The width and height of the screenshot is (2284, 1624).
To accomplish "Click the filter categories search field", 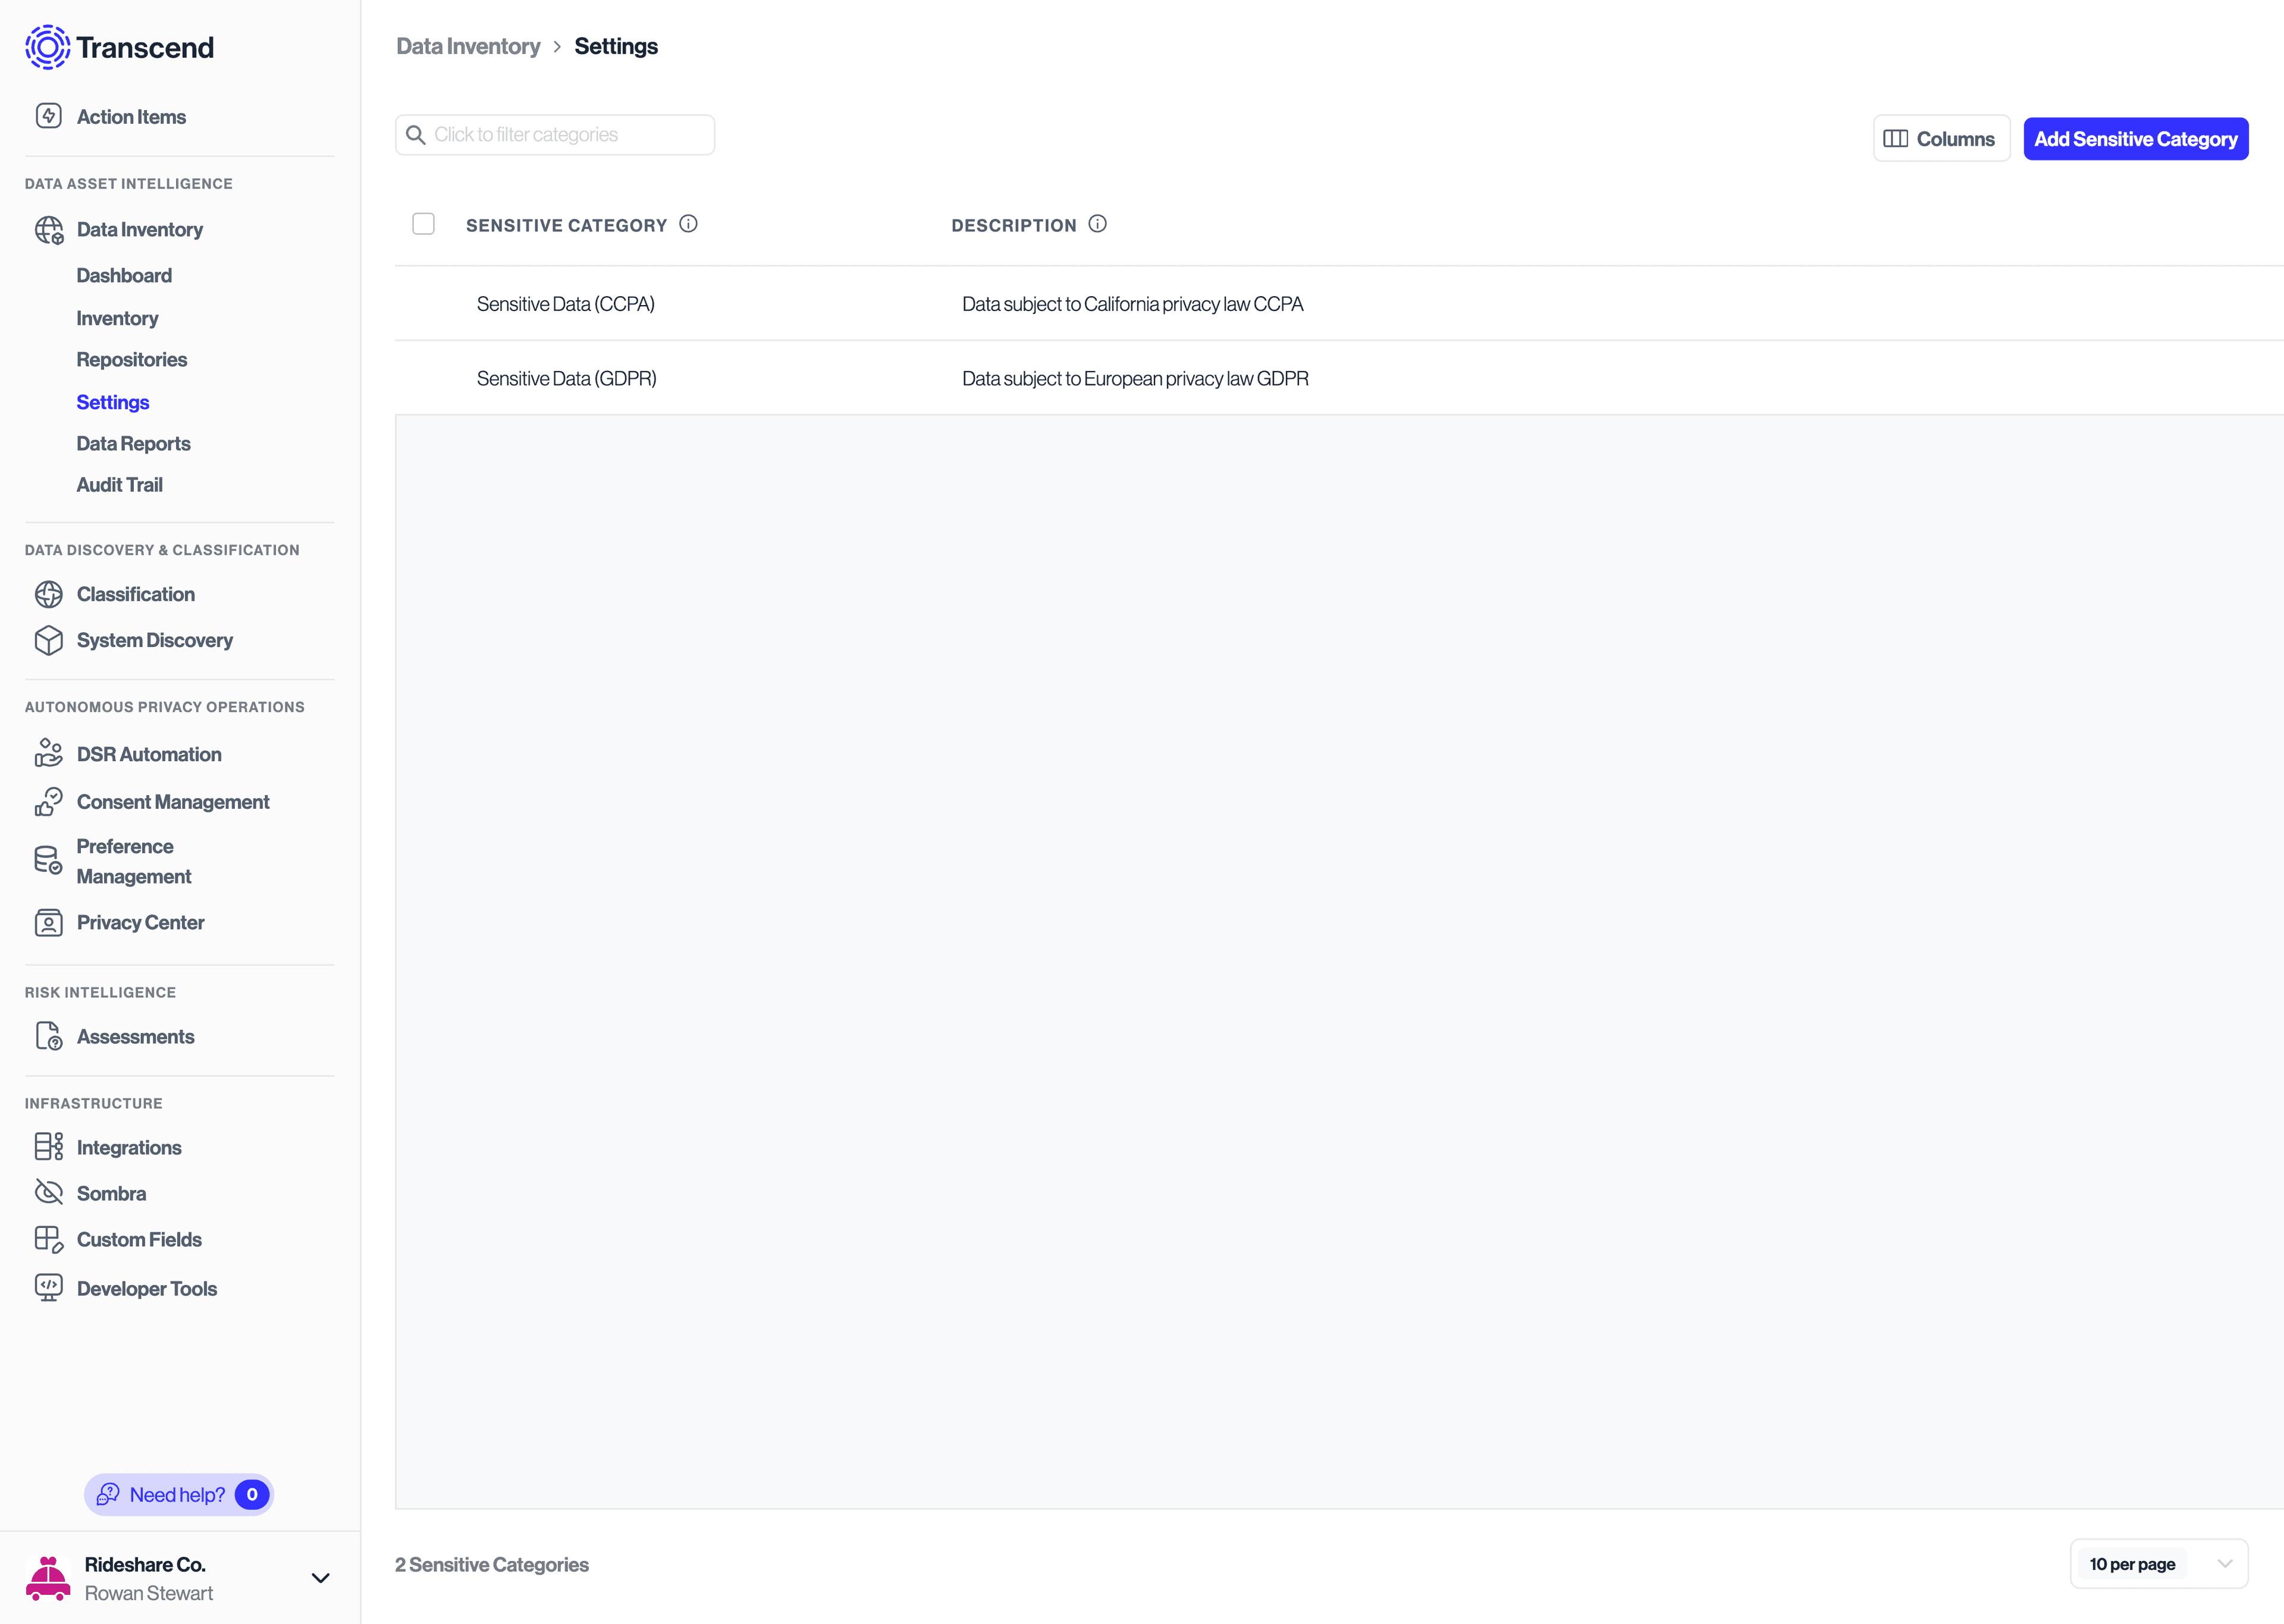I will [x=554, y=134].
